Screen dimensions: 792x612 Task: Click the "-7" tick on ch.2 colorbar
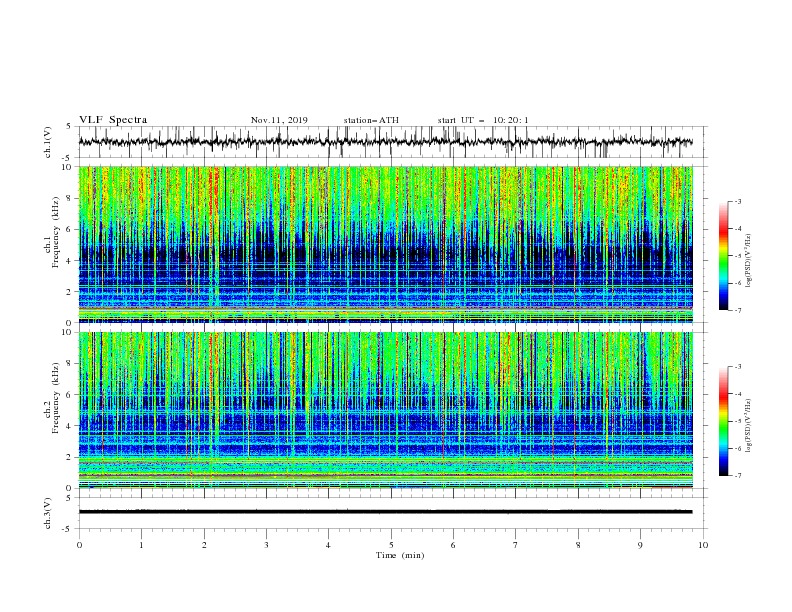[738, 476]
